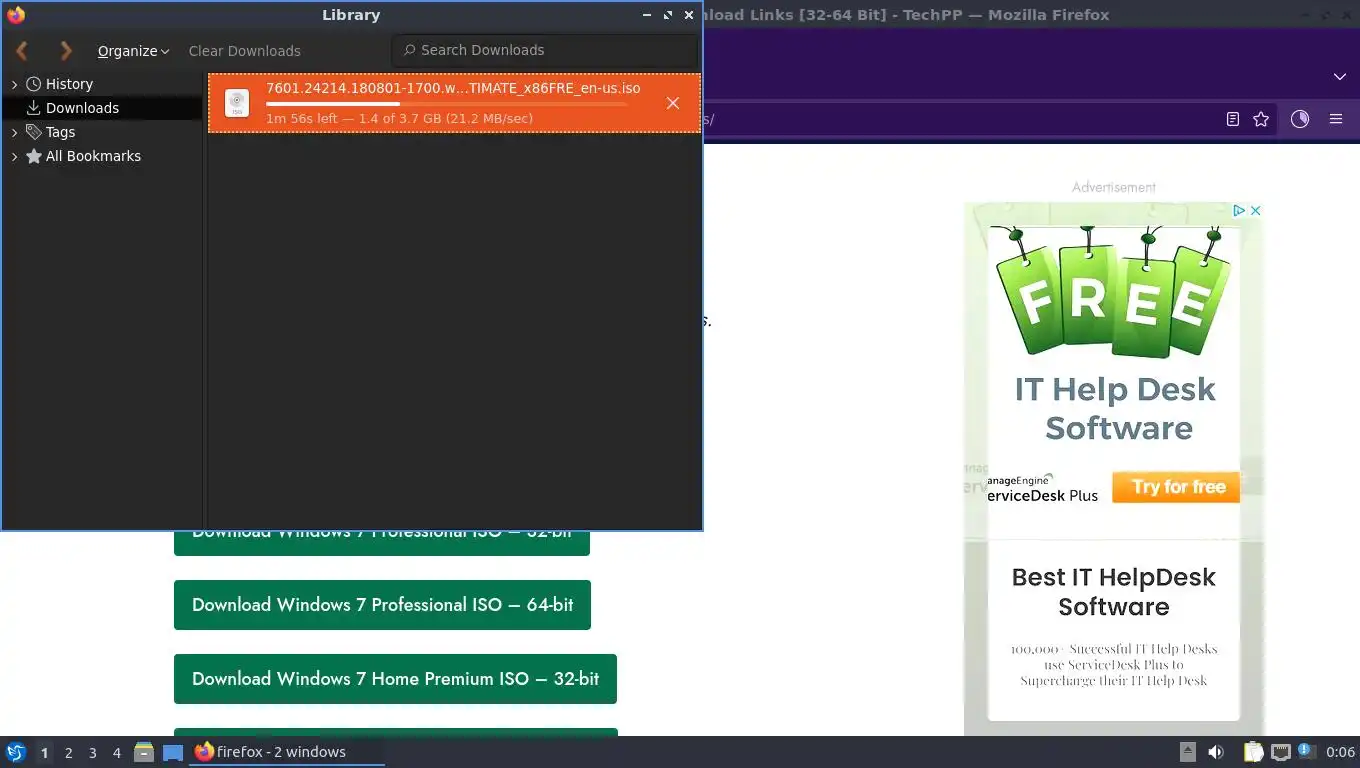Viewport: 1360px width, 768px height.
Task: Open the Firefox hamburger application menu
Action: (x=1336, y=119)
